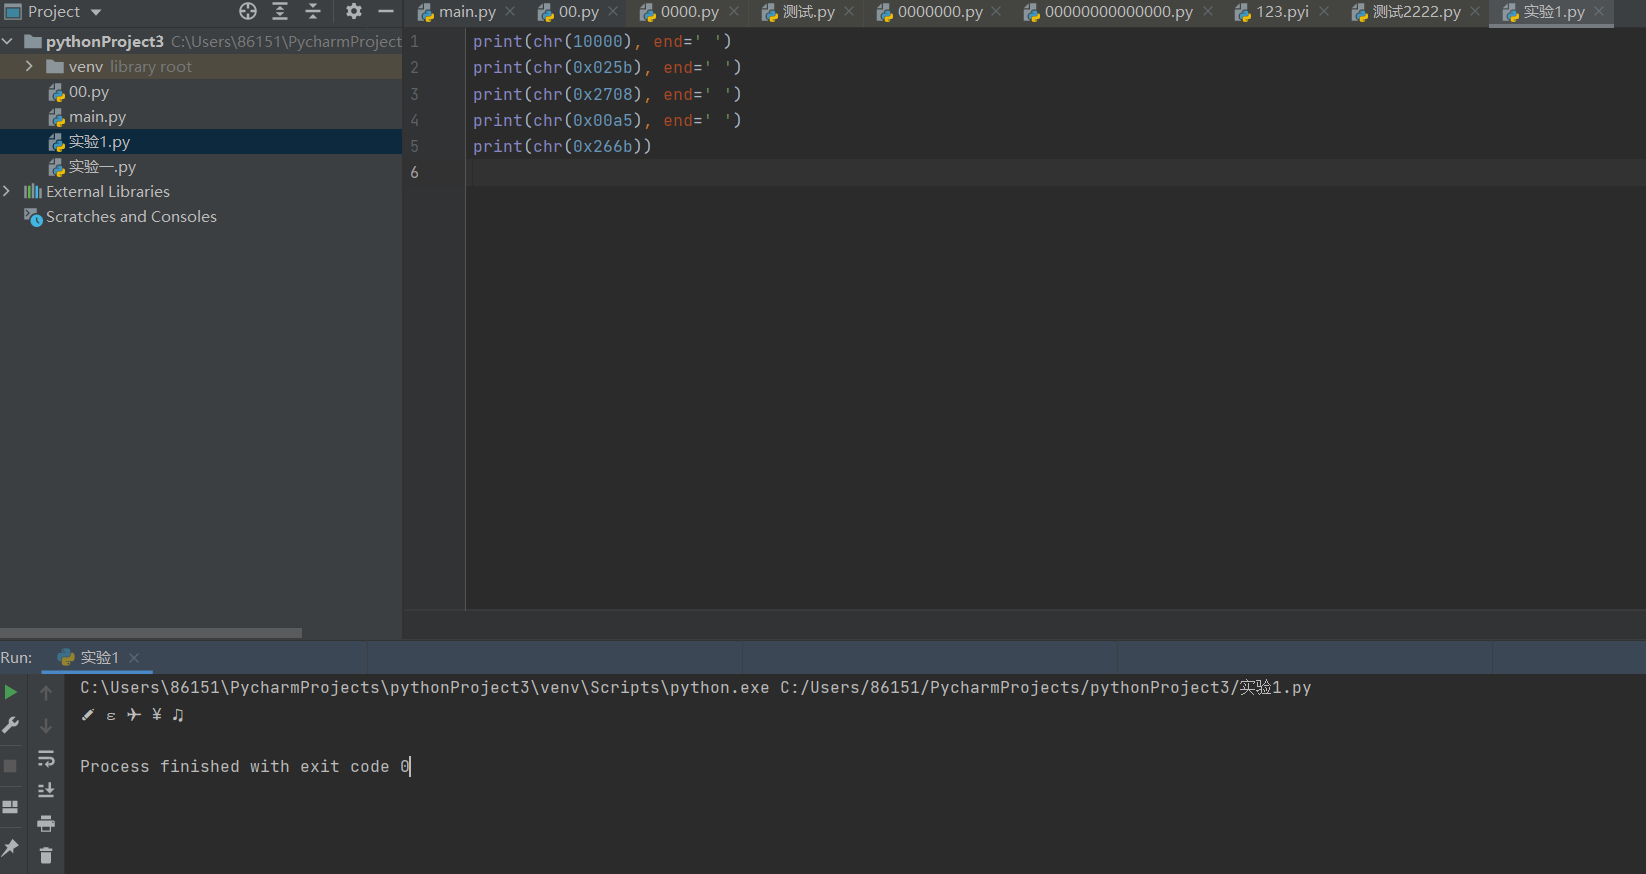This screenshot has width=1646, height=874.
Task: Toggle soft-wrap in Run console
Action: pyautogui.click(x=46, y=759)
